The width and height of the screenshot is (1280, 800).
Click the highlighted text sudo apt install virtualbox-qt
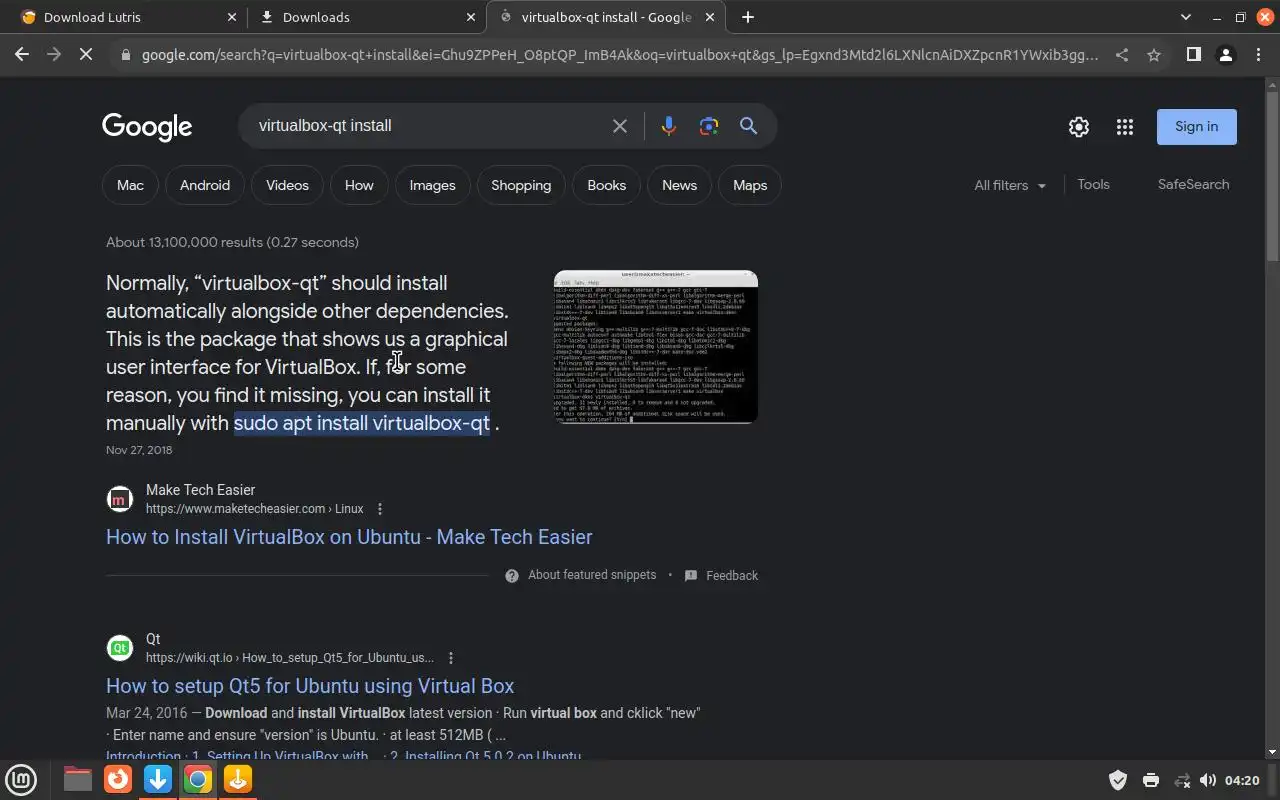362,423
